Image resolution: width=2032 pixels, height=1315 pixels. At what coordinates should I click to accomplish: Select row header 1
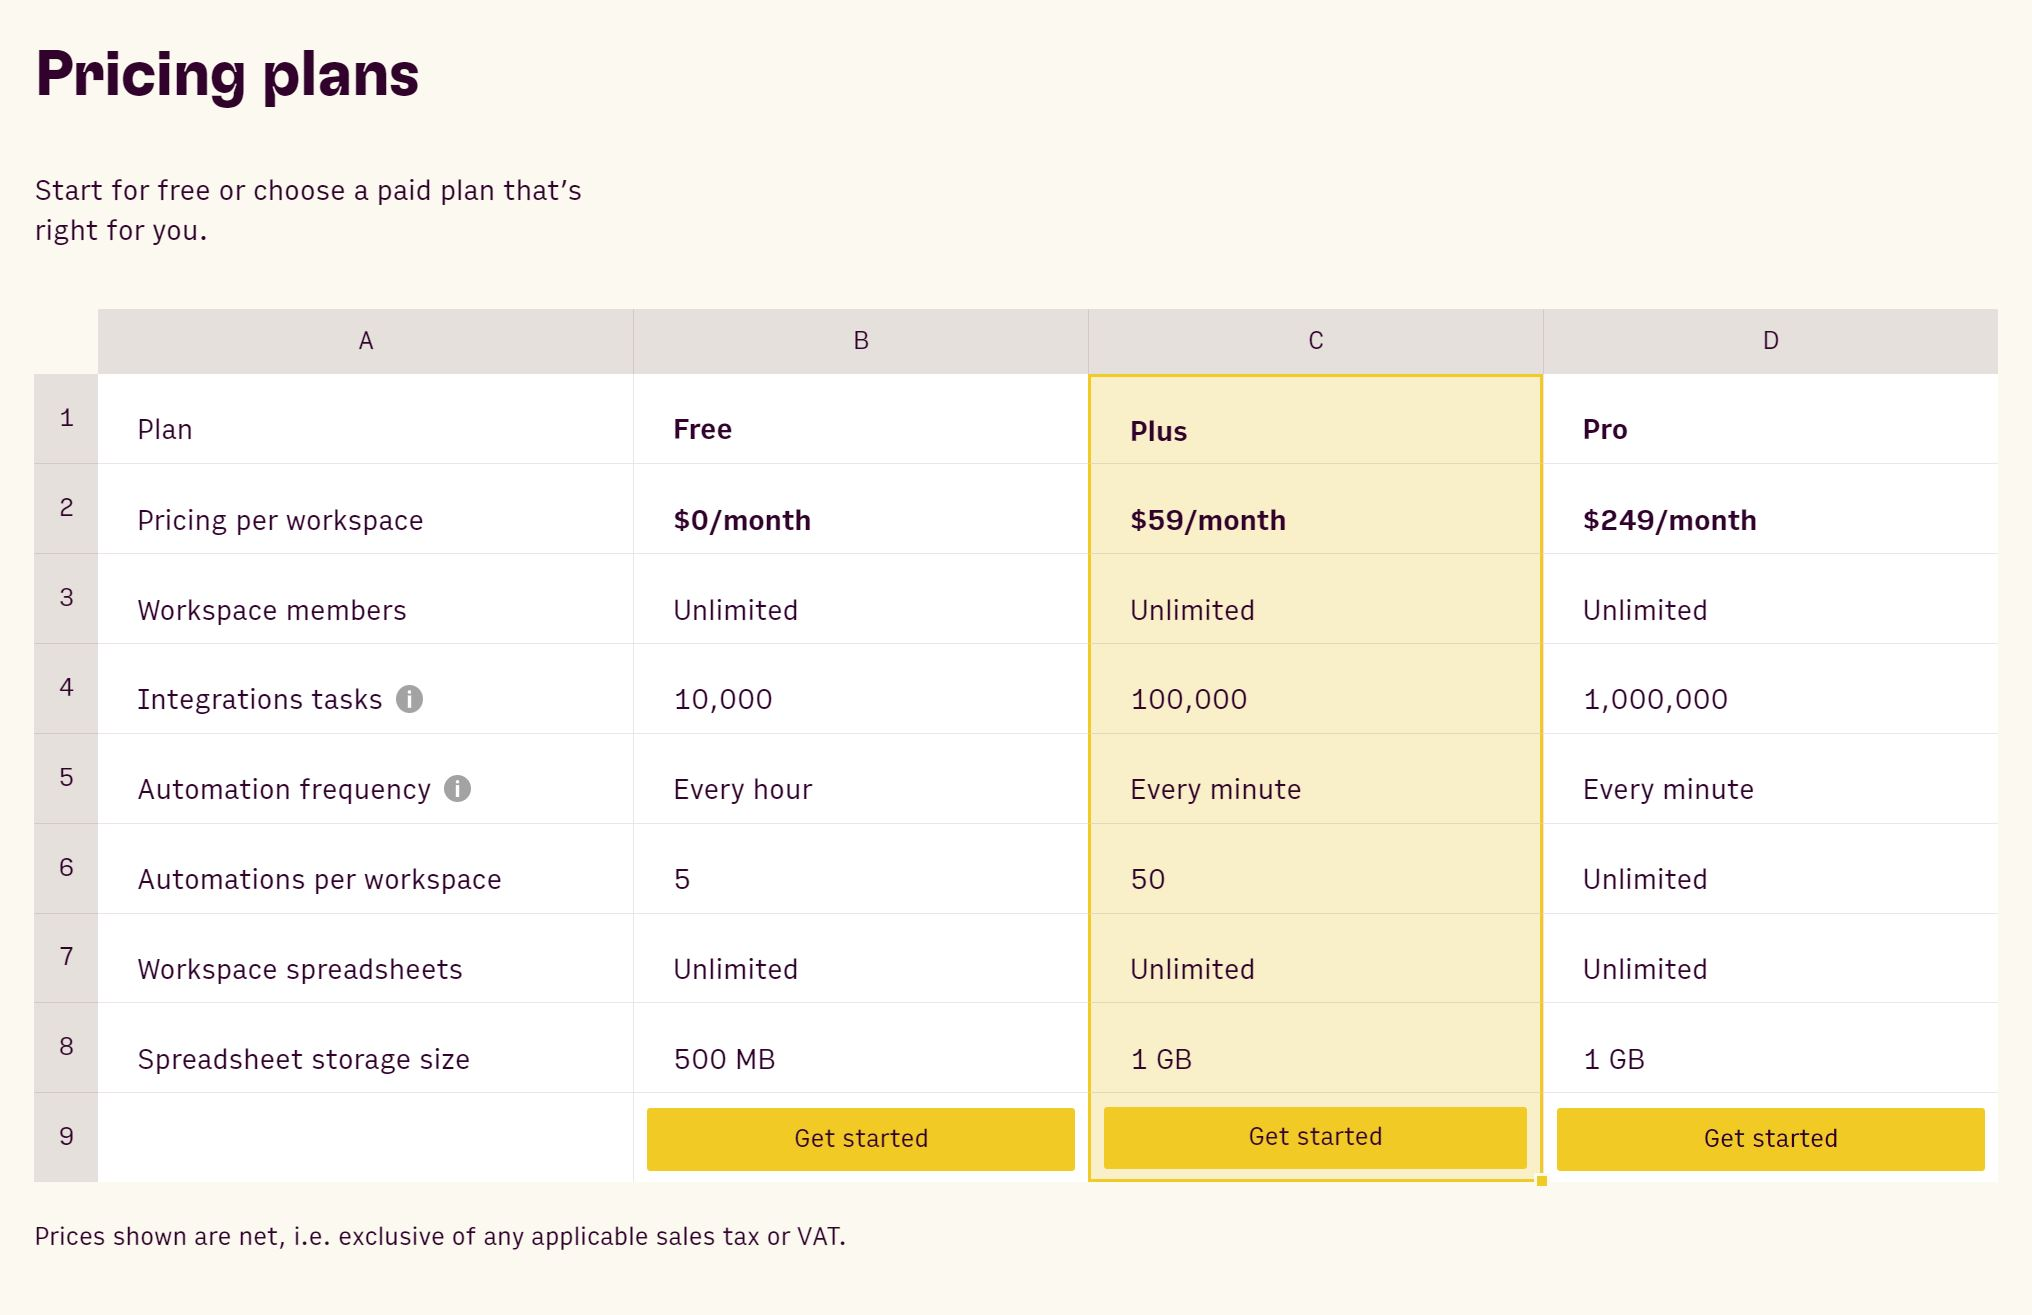click(x=66, y=419)
